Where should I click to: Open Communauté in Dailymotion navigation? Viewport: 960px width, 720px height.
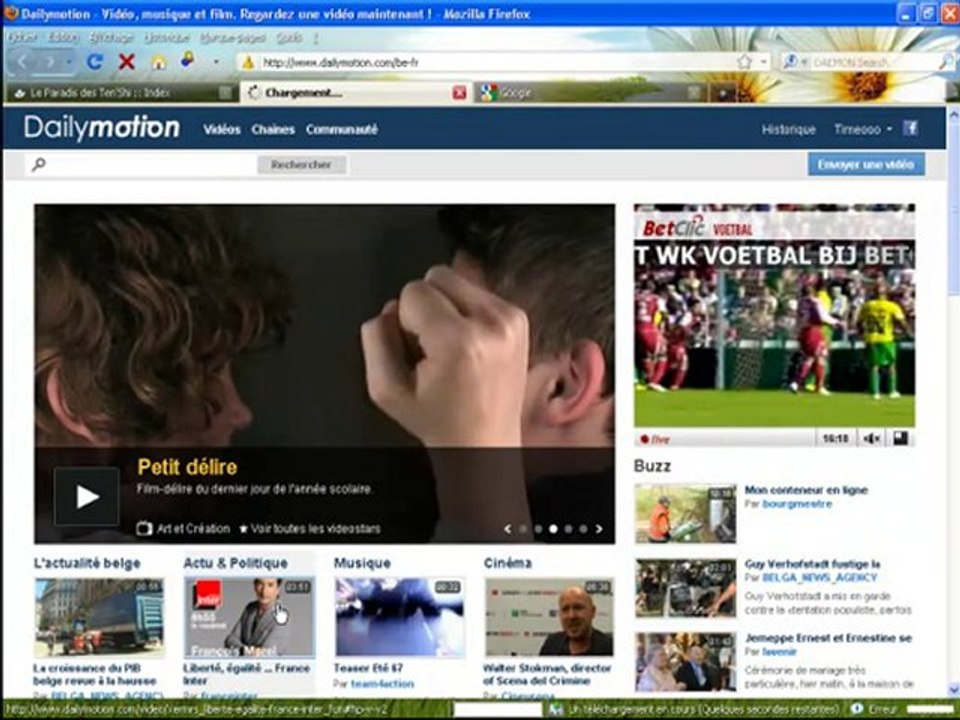342,129
